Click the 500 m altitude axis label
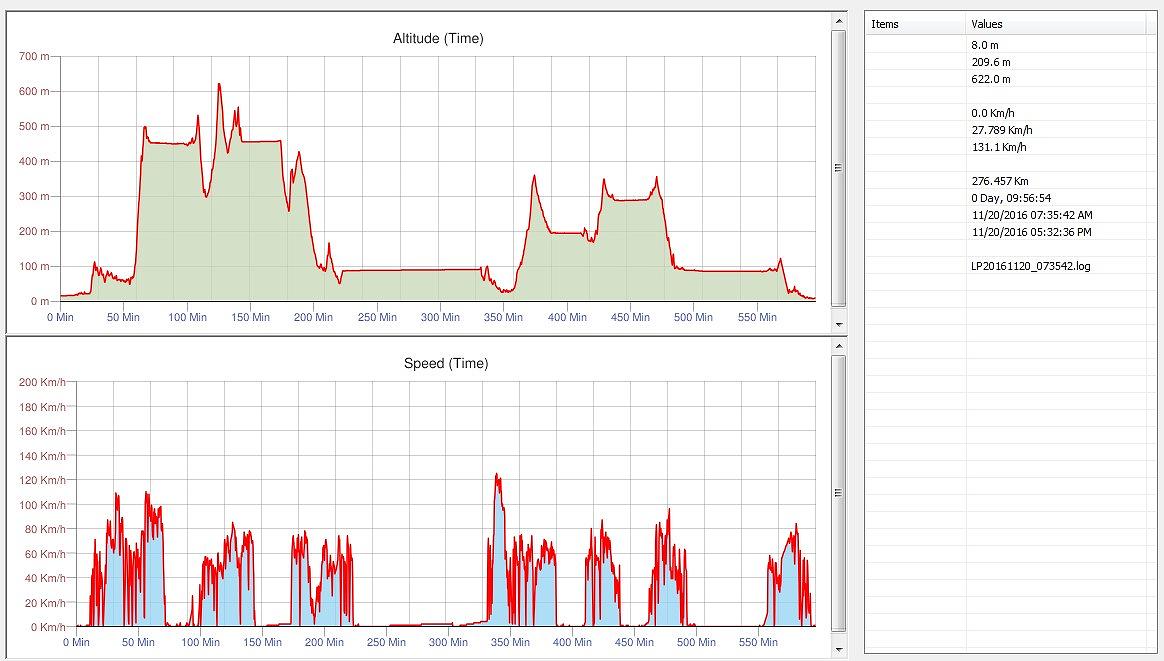The width and height of the screenshot is (1164, 661). click(34, 126)
